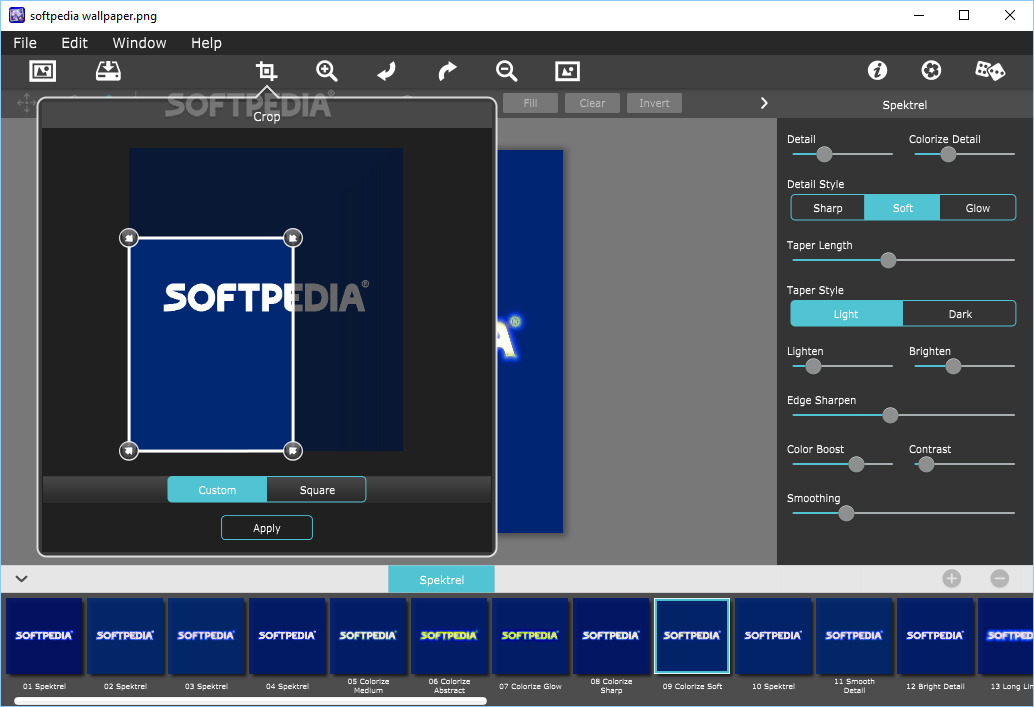Image resolution: width=1034 pixels, height=707 pixels.
Task: Click the Clear button
Action: pos(592,103)
